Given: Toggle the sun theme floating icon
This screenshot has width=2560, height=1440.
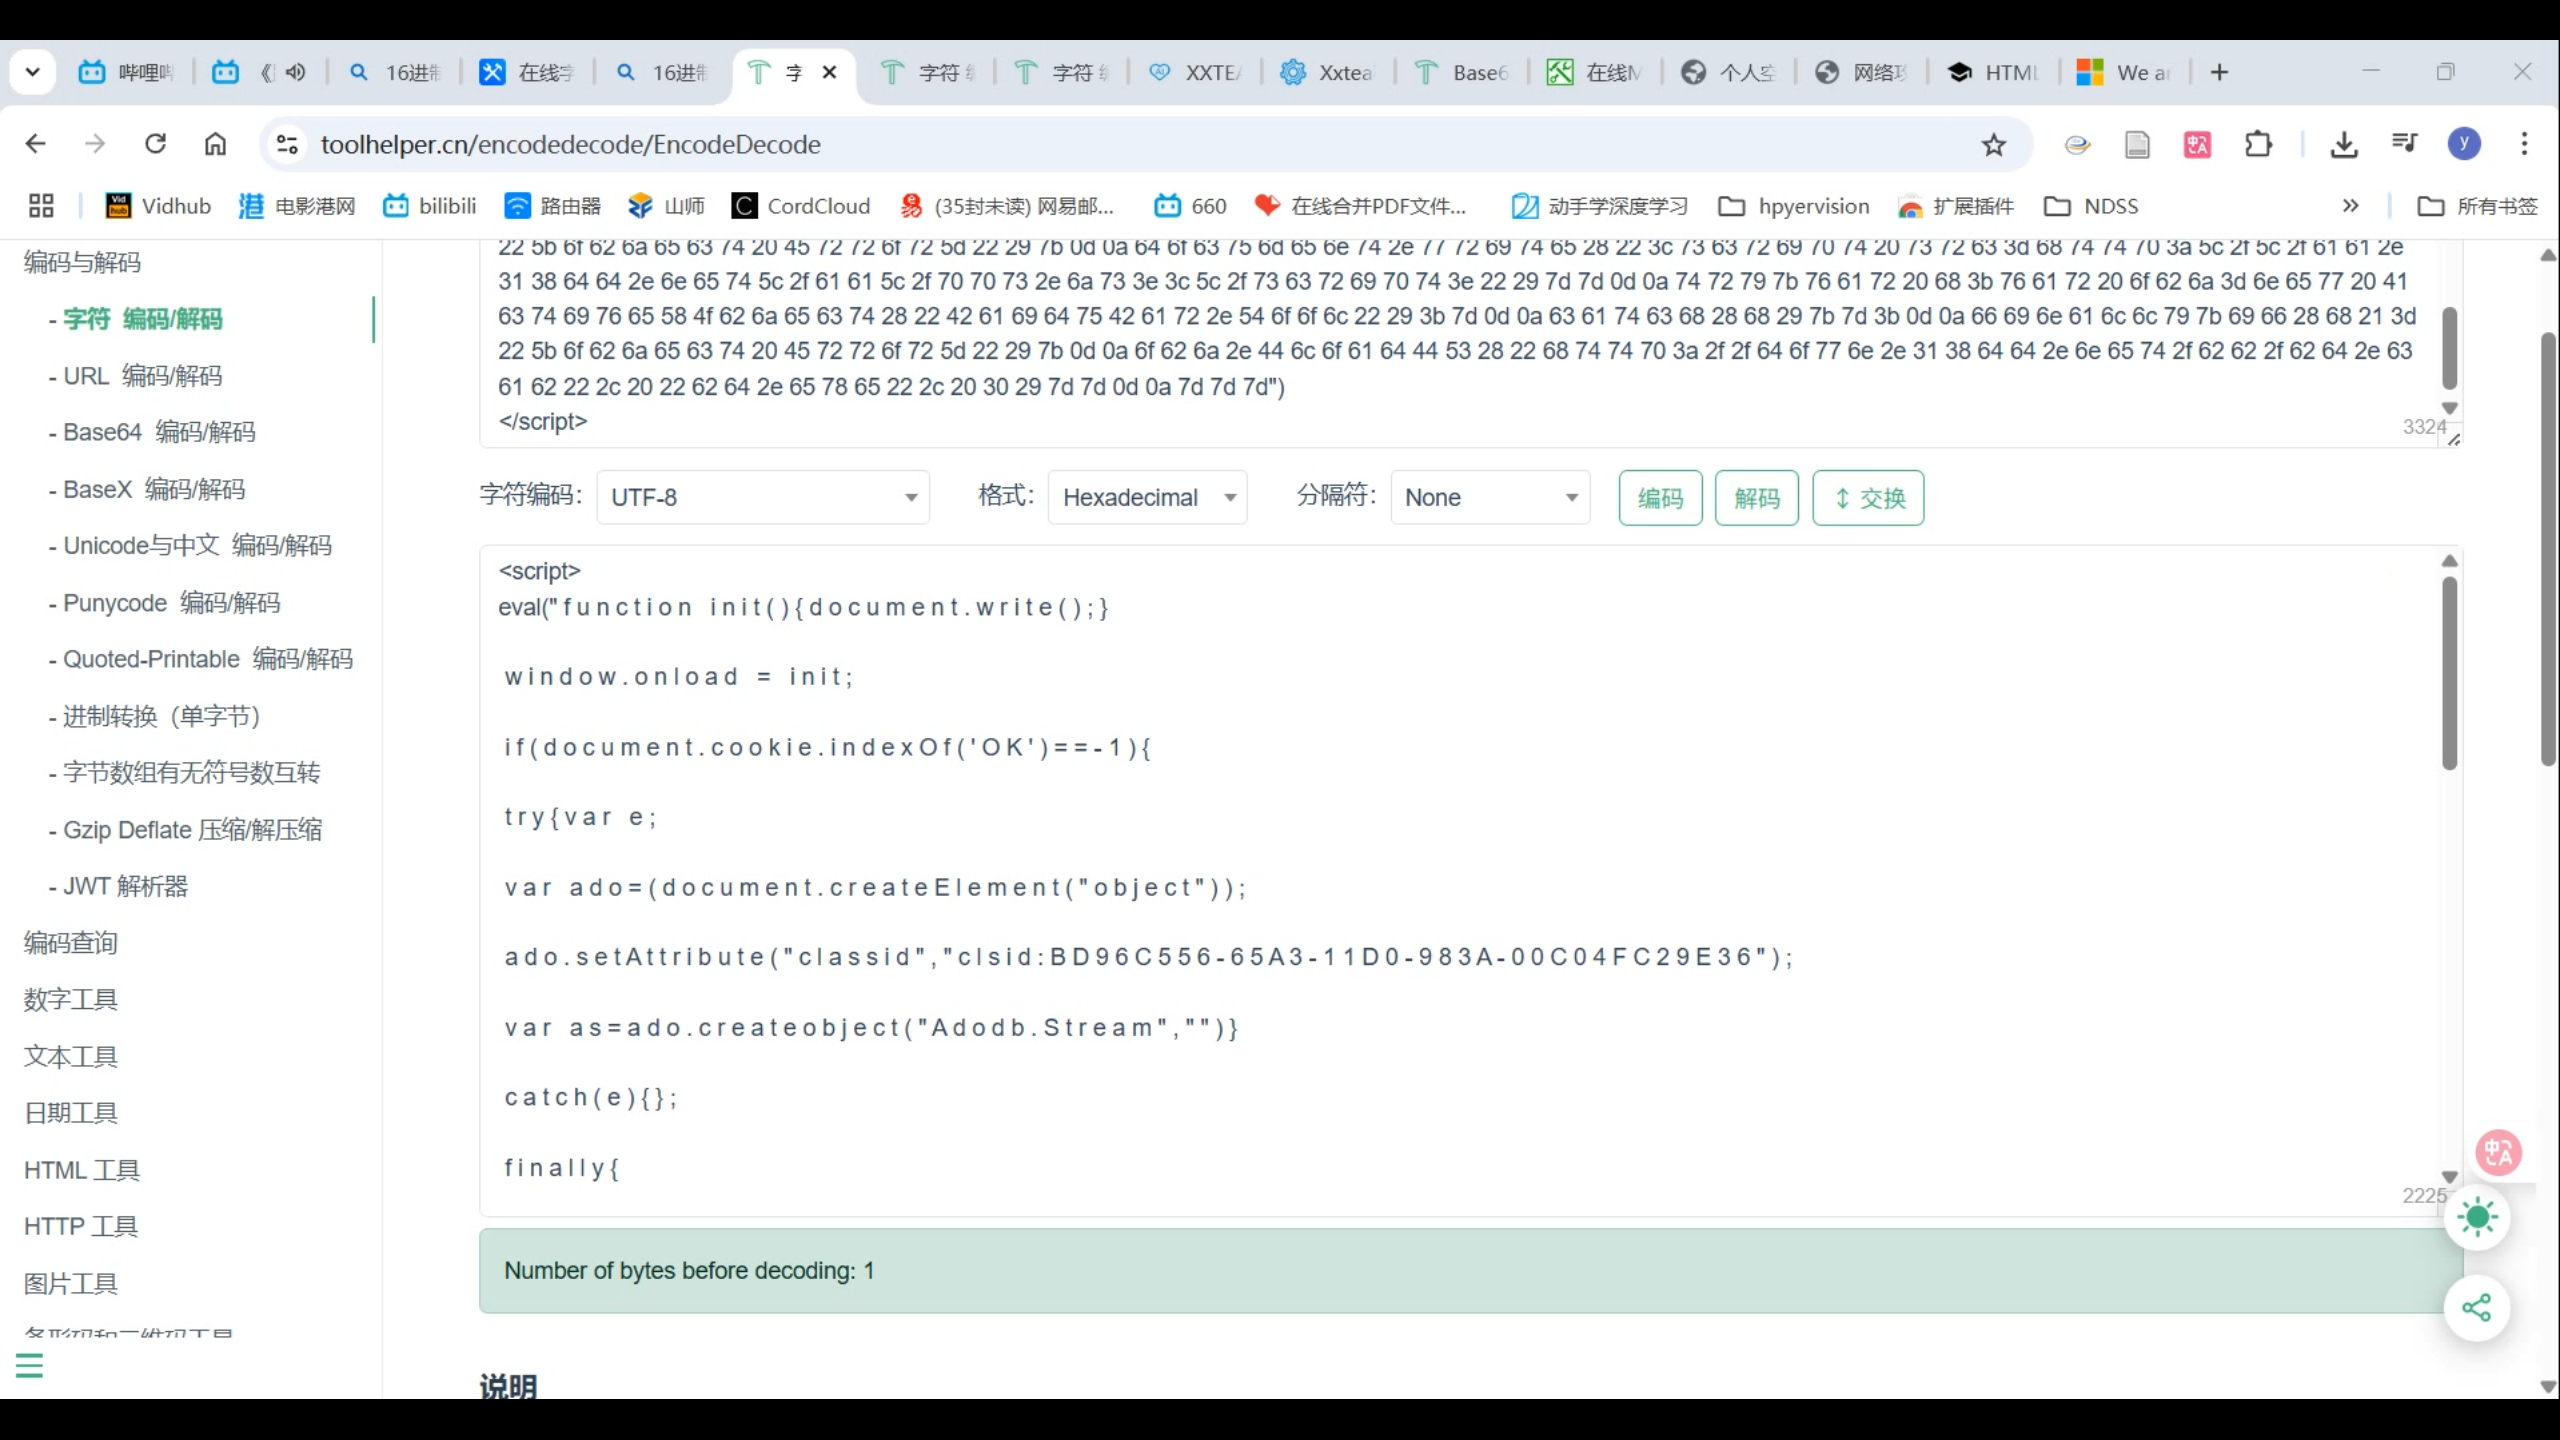Looking at the screenshot, I should pyautogui.click(x=2476, y=1217).
